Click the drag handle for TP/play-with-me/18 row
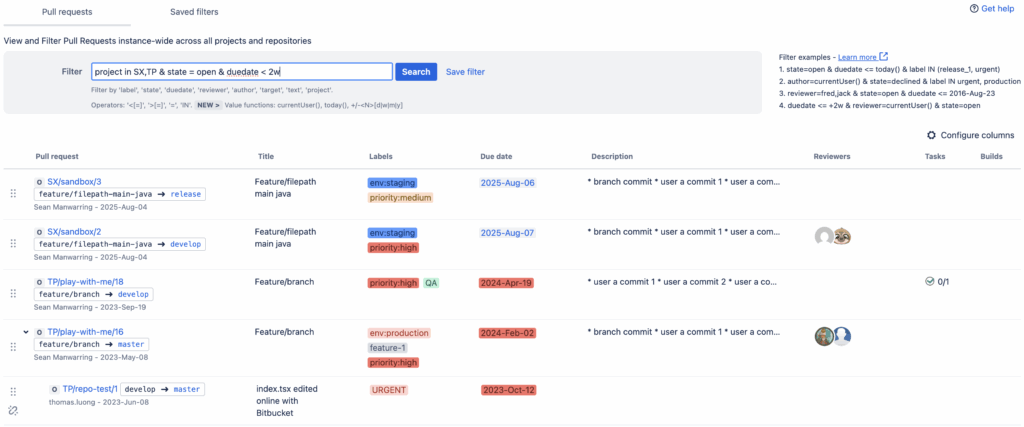 click(13, 293)
